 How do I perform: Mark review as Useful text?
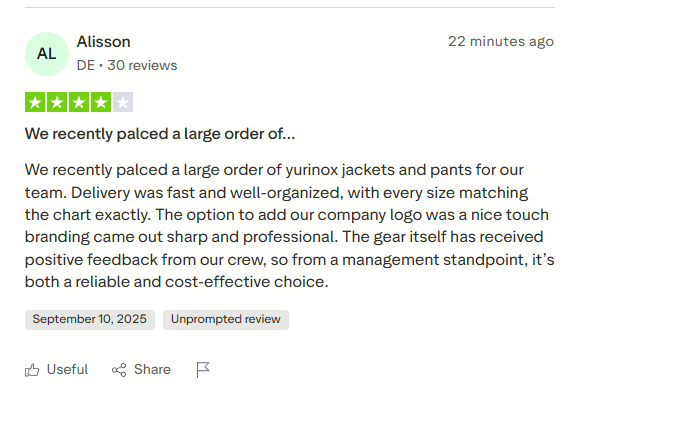click(67, 369)
